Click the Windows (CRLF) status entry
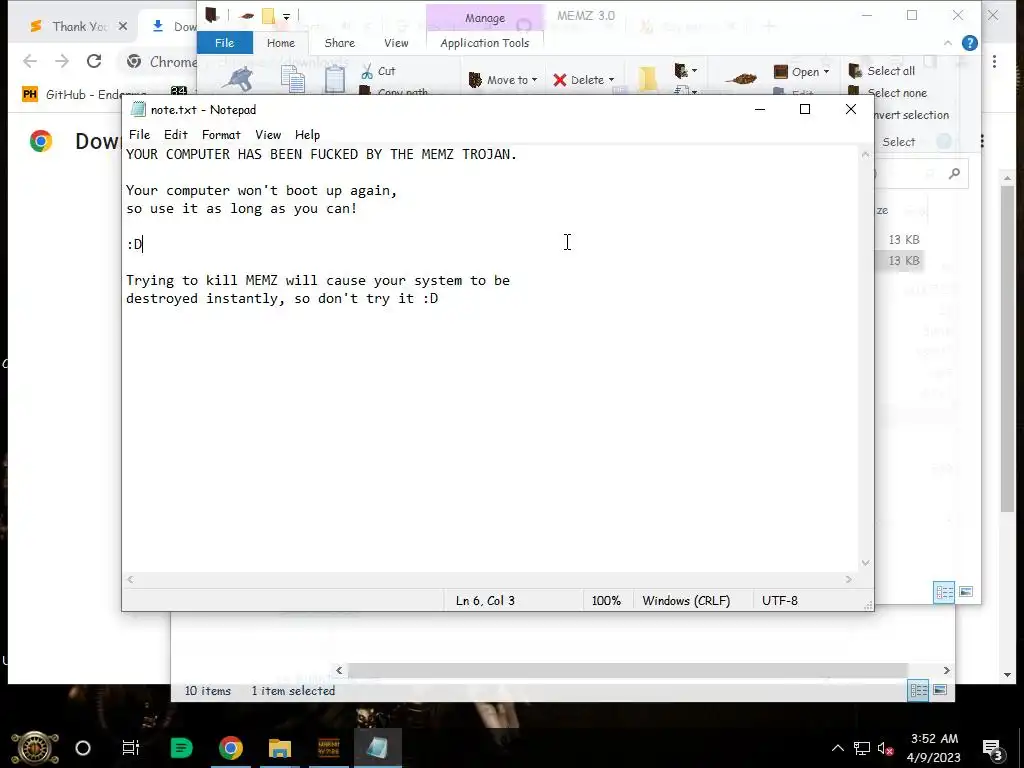1024x768 pixels. click(686, 601)
